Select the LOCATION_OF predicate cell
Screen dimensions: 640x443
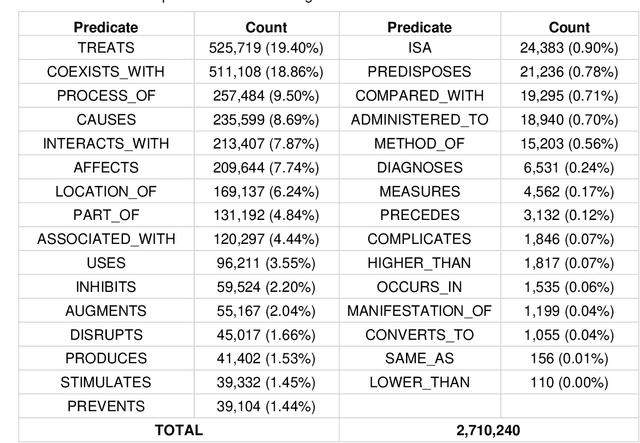click(106, 191)
